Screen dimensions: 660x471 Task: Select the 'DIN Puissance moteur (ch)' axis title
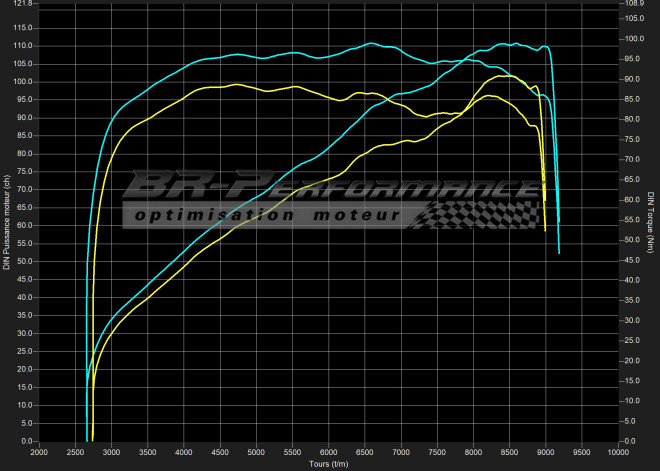click(x=7, y=222)
